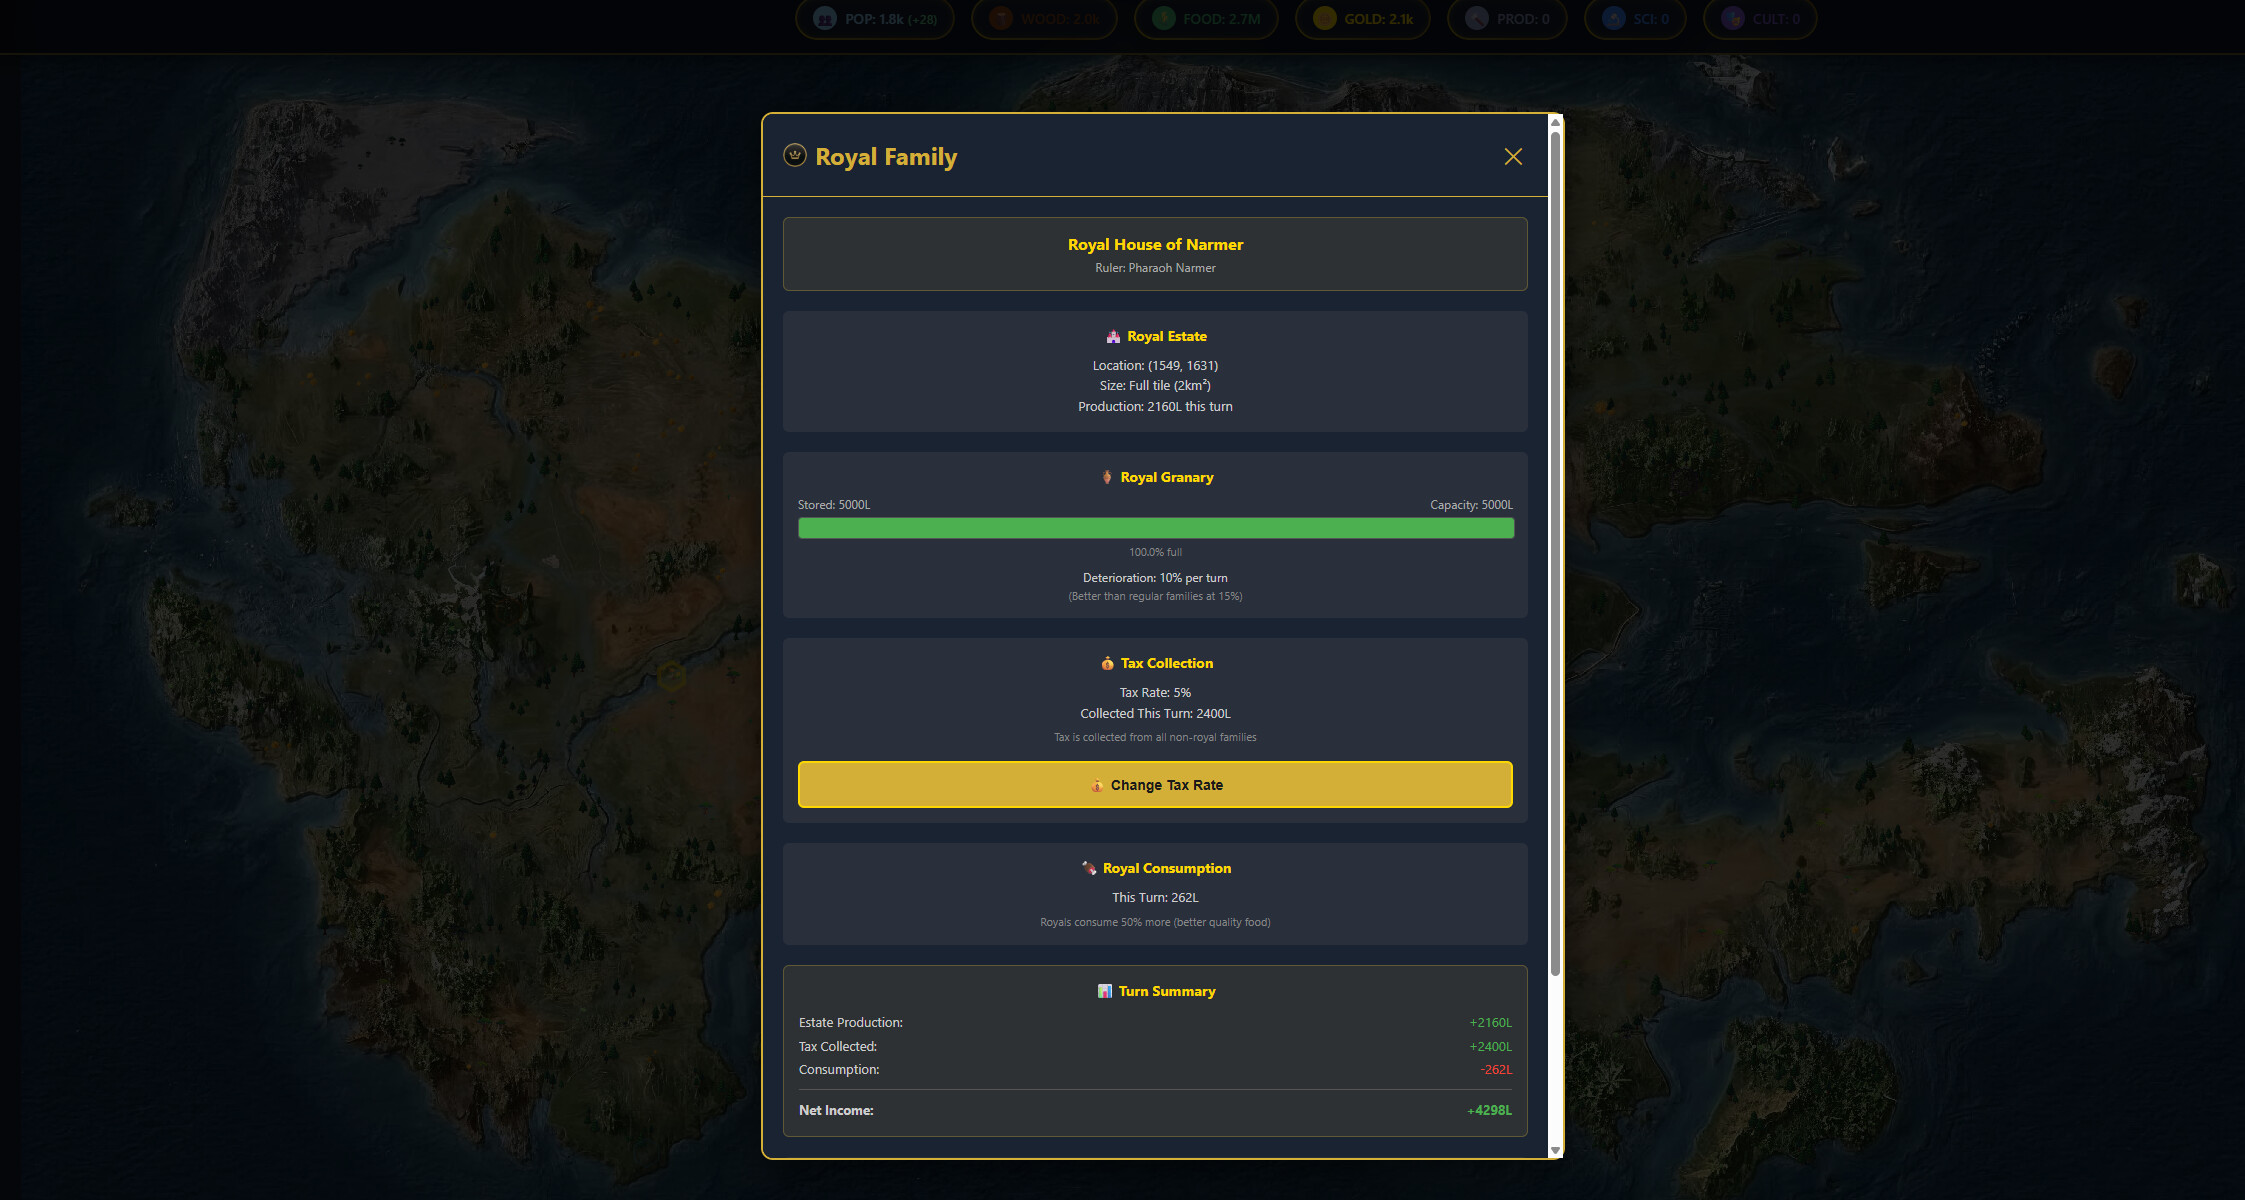Click the POP population icon

pos(823,19)
